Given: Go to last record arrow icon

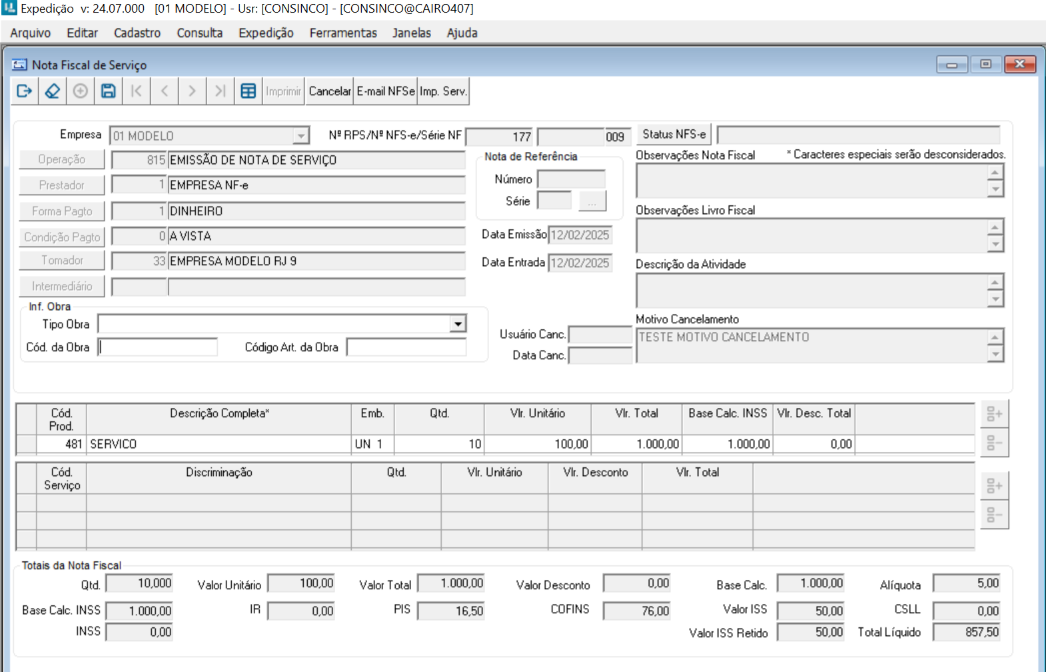Looking at the screenshot, I should point(220,91).
